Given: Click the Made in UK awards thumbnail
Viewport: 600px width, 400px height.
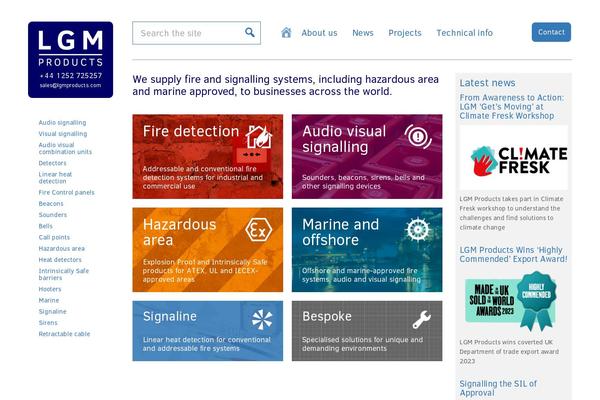Looking at the screenshot, I should pos(510,301).
